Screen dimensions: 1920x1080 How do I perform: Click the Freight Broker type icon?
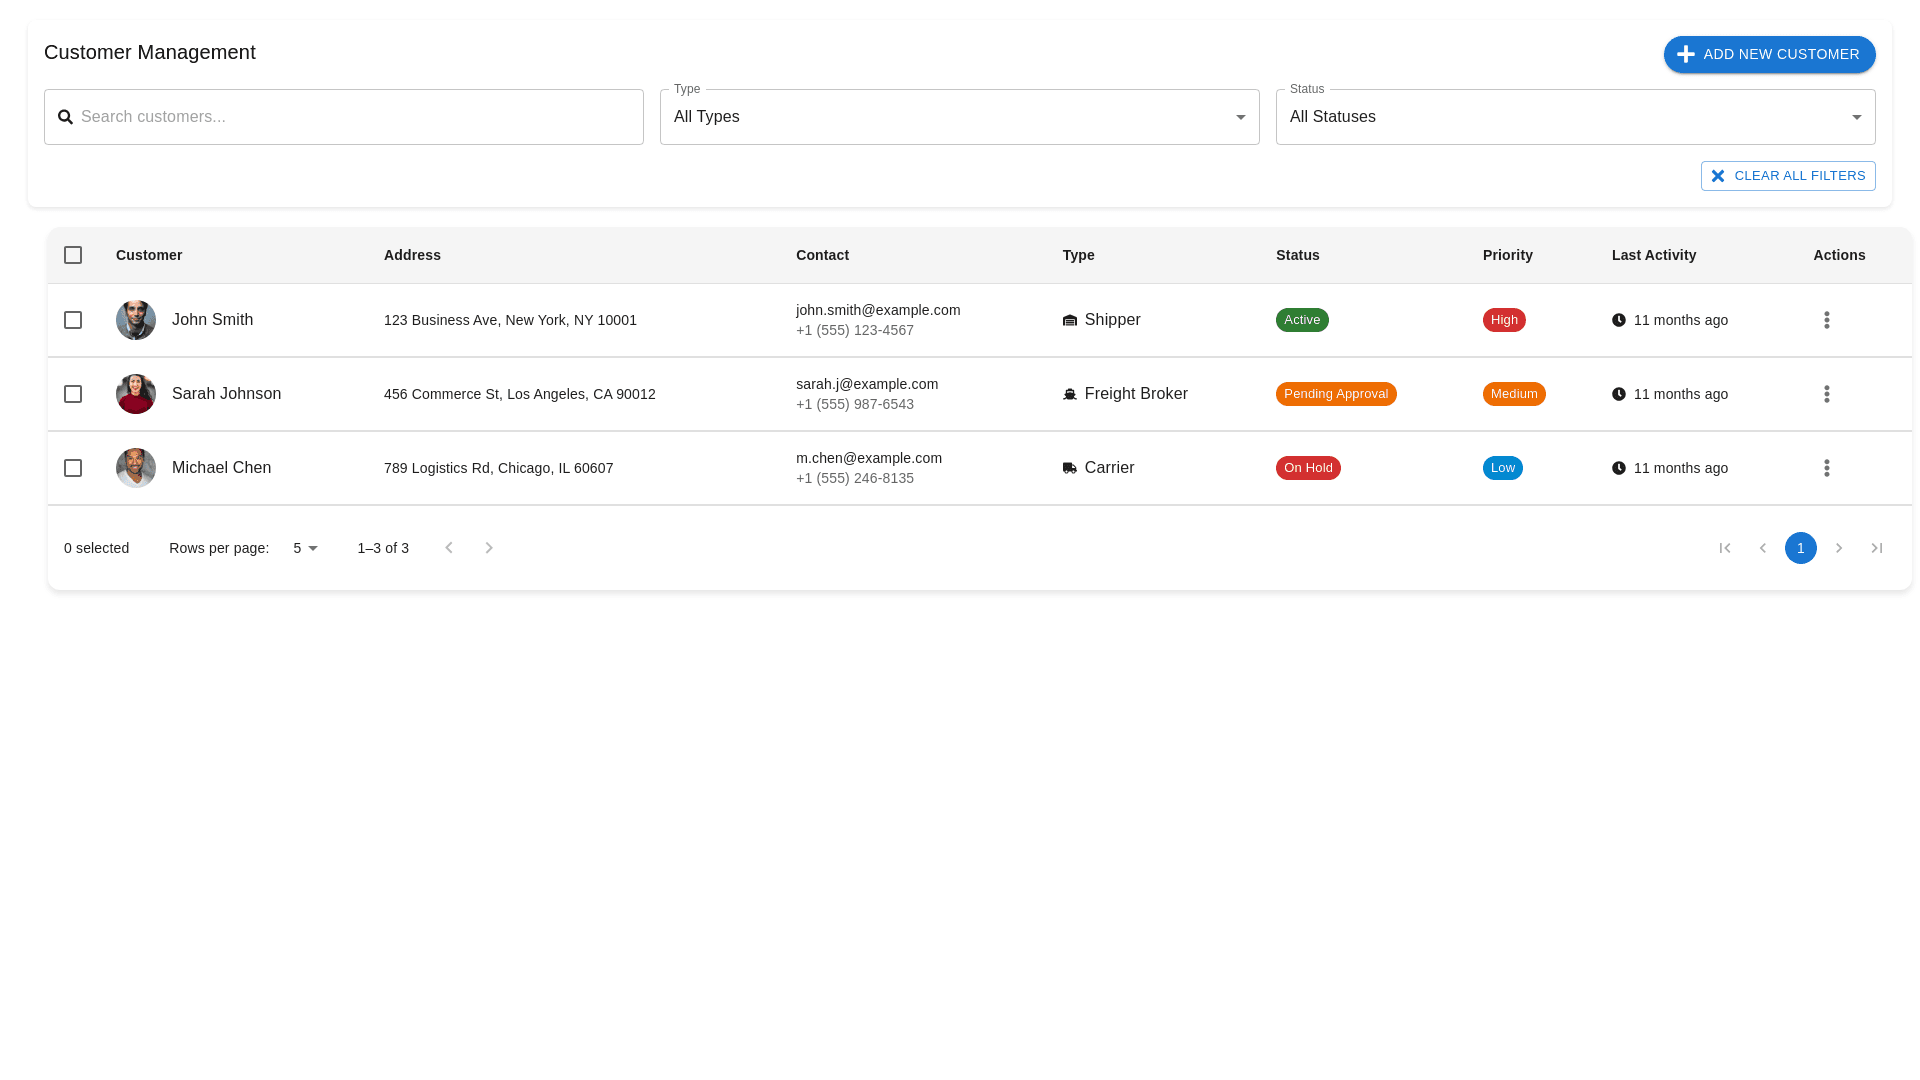pyautogui.click(x=1069, y=394)
